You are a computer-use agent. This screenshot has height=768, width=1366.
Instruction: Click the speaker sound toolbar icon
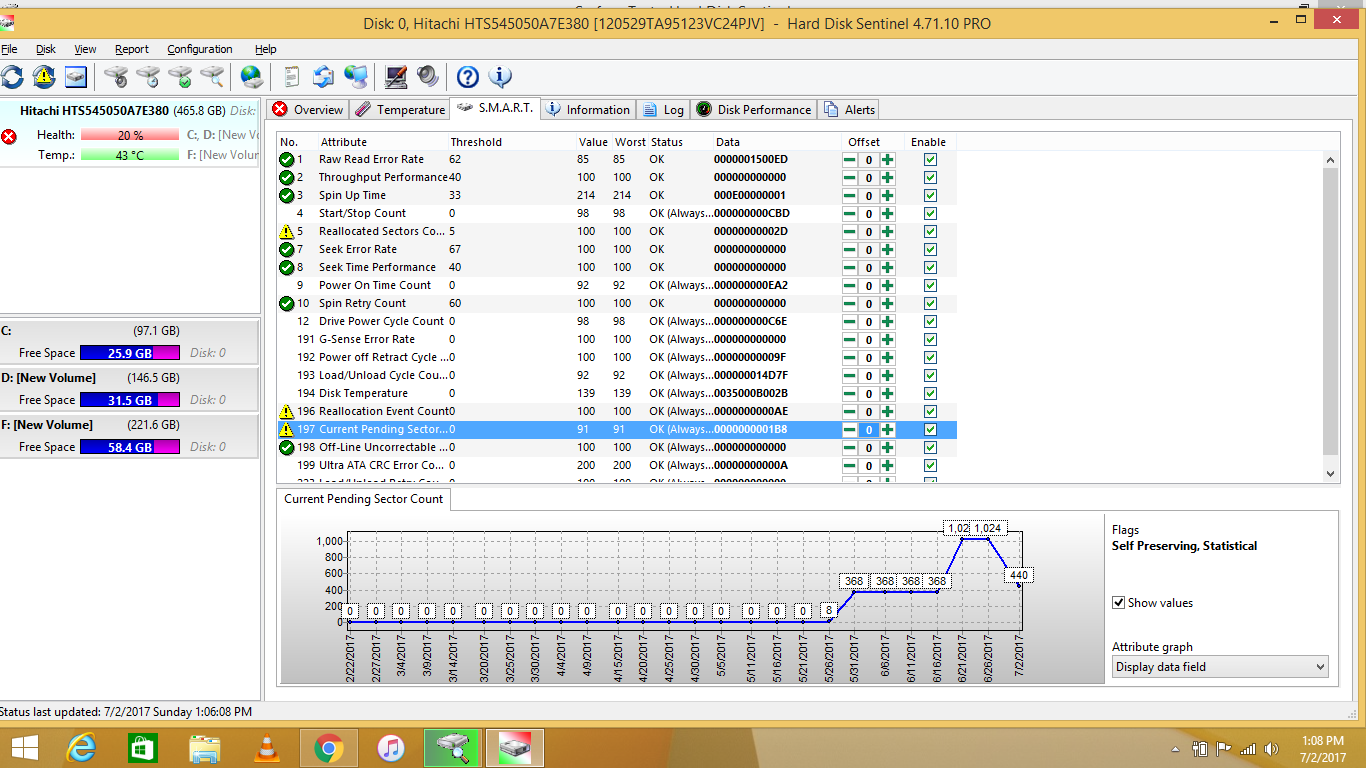[428, 76]
